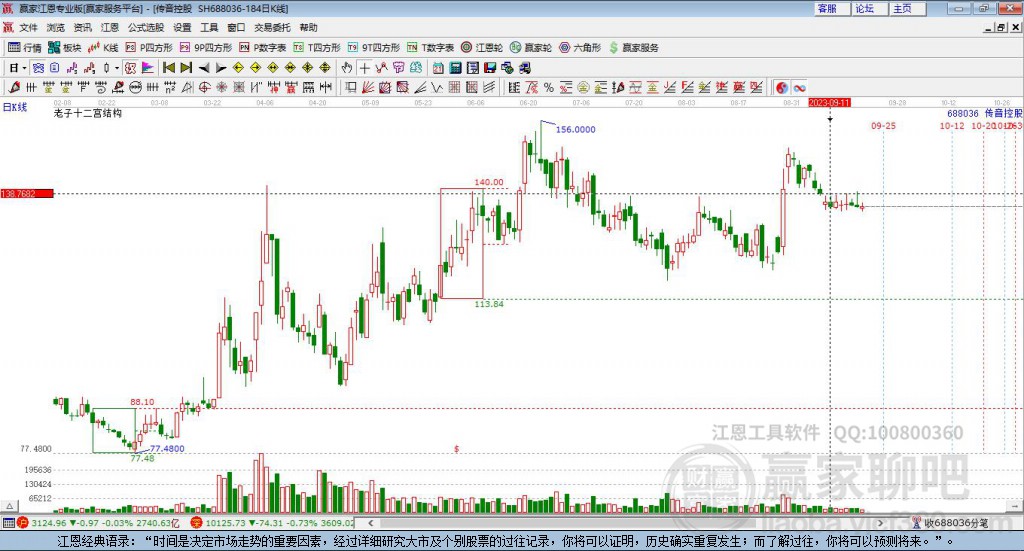Click the black left-arrow step-back icon
1024x551 pixels.
[204, 68]
